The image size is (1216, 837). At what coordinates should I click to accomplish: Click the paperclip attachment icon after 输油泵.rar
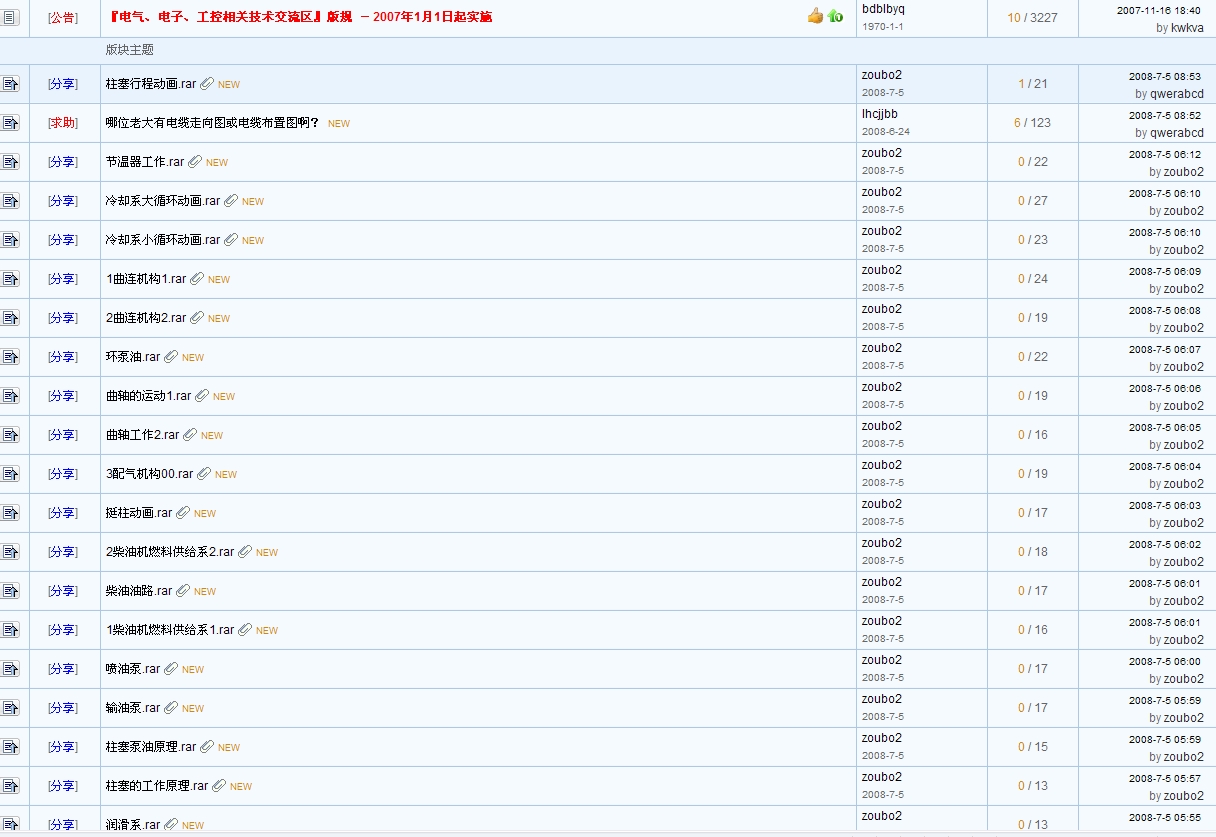pyautogui.click(x=171, y=708)
